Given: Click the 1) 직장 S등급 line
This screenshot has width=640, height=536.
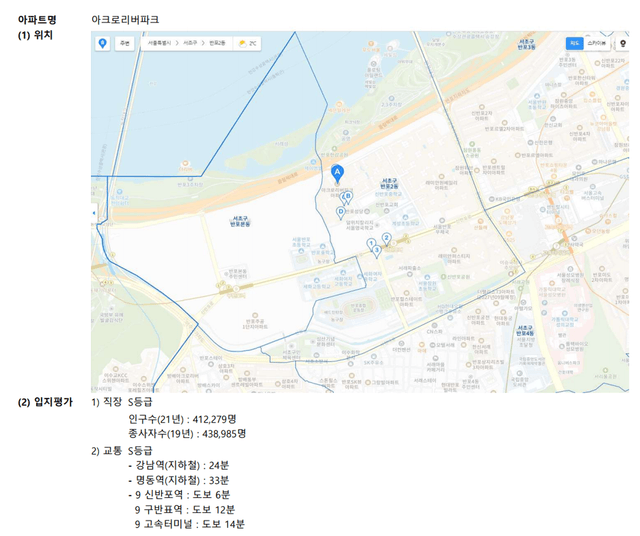Looking at the screenshot, I should pos(122,402).
